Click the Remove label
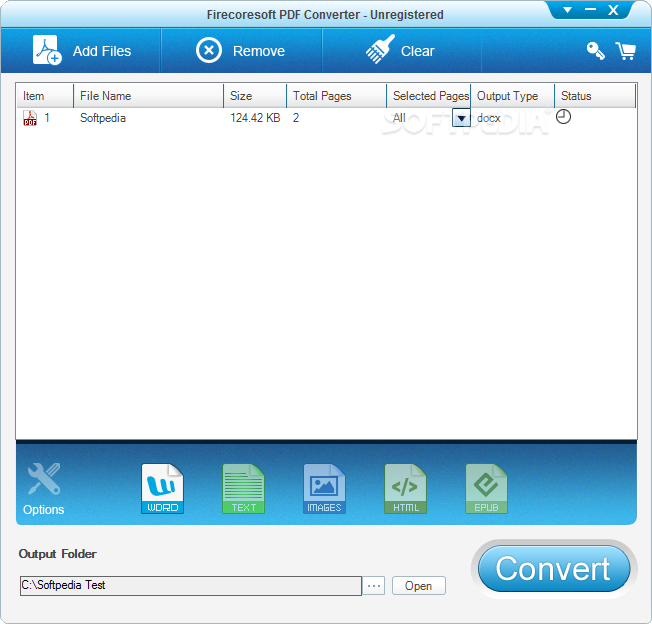The width and height of the screenshot is (652, 624). [259, 51]
